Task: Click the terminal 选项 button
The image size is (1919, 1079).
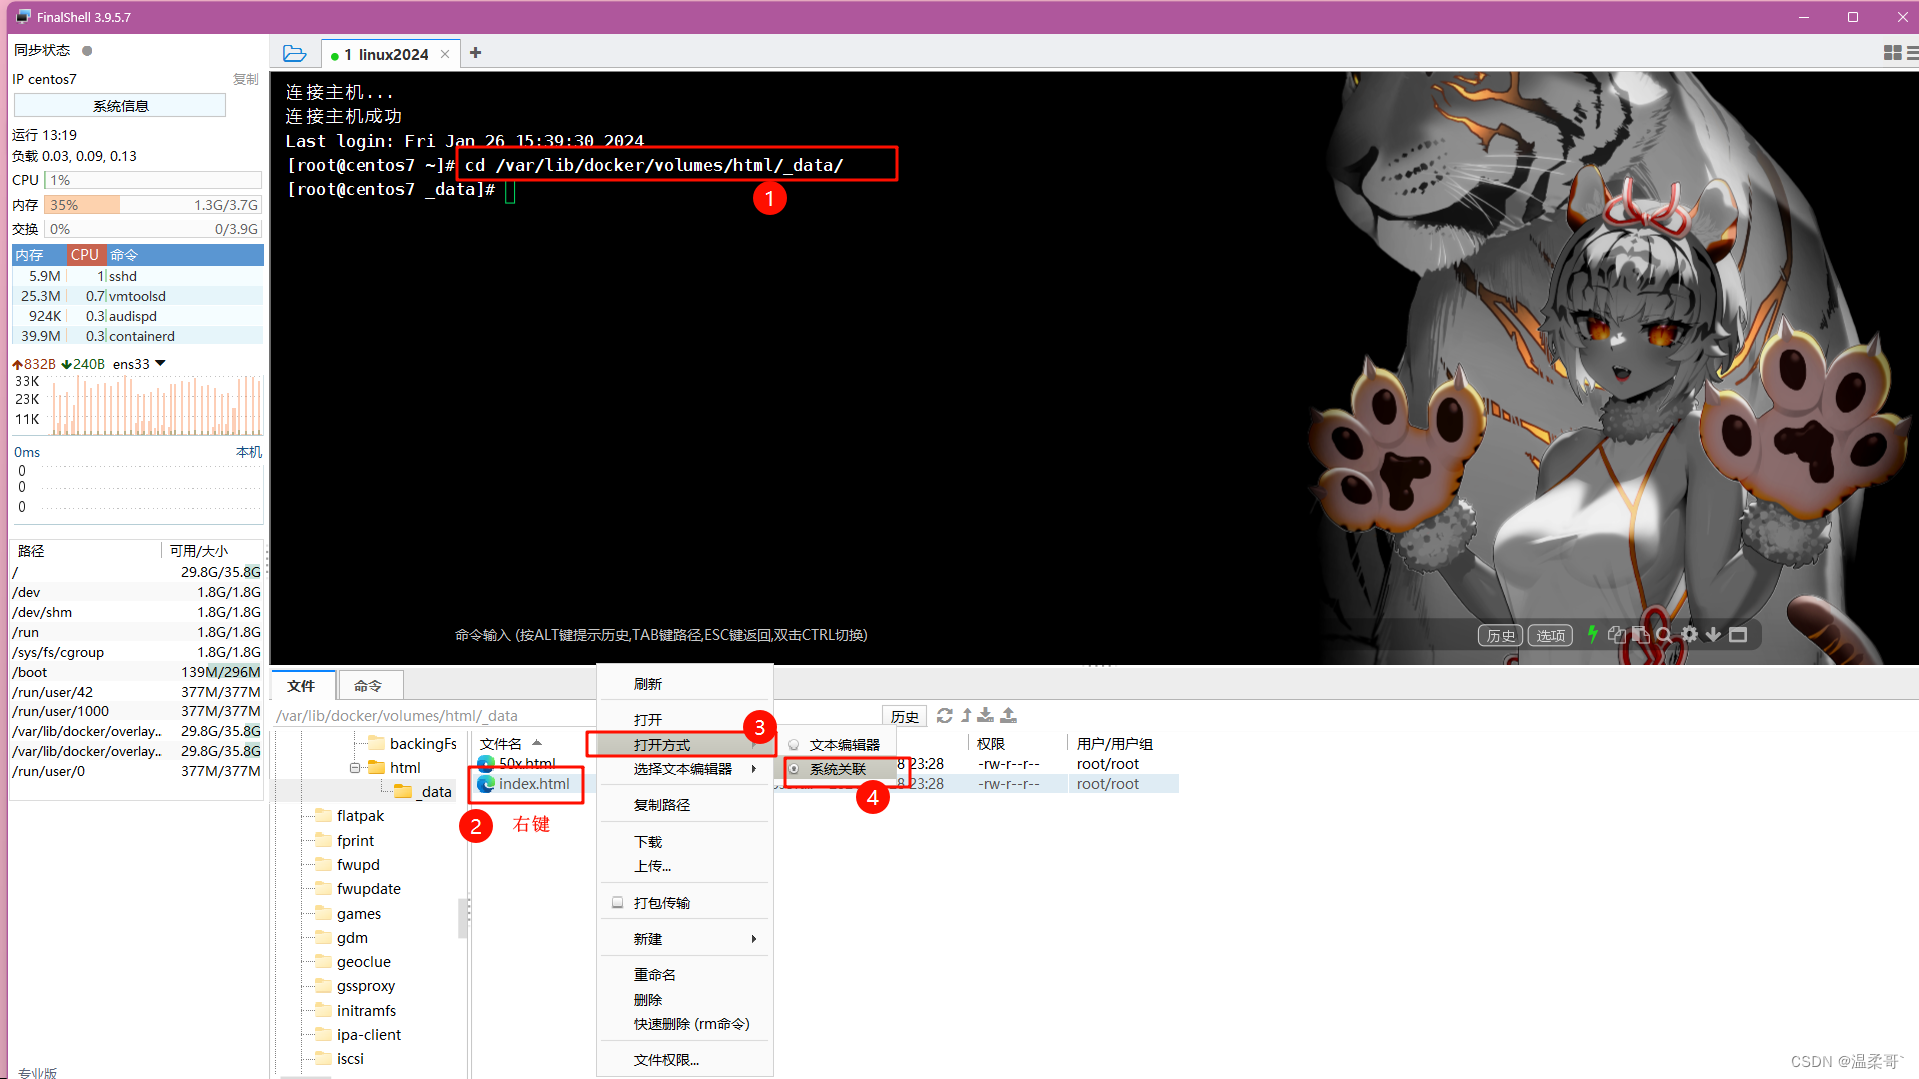Action: pyautogui.click(x=1551, y=635)
